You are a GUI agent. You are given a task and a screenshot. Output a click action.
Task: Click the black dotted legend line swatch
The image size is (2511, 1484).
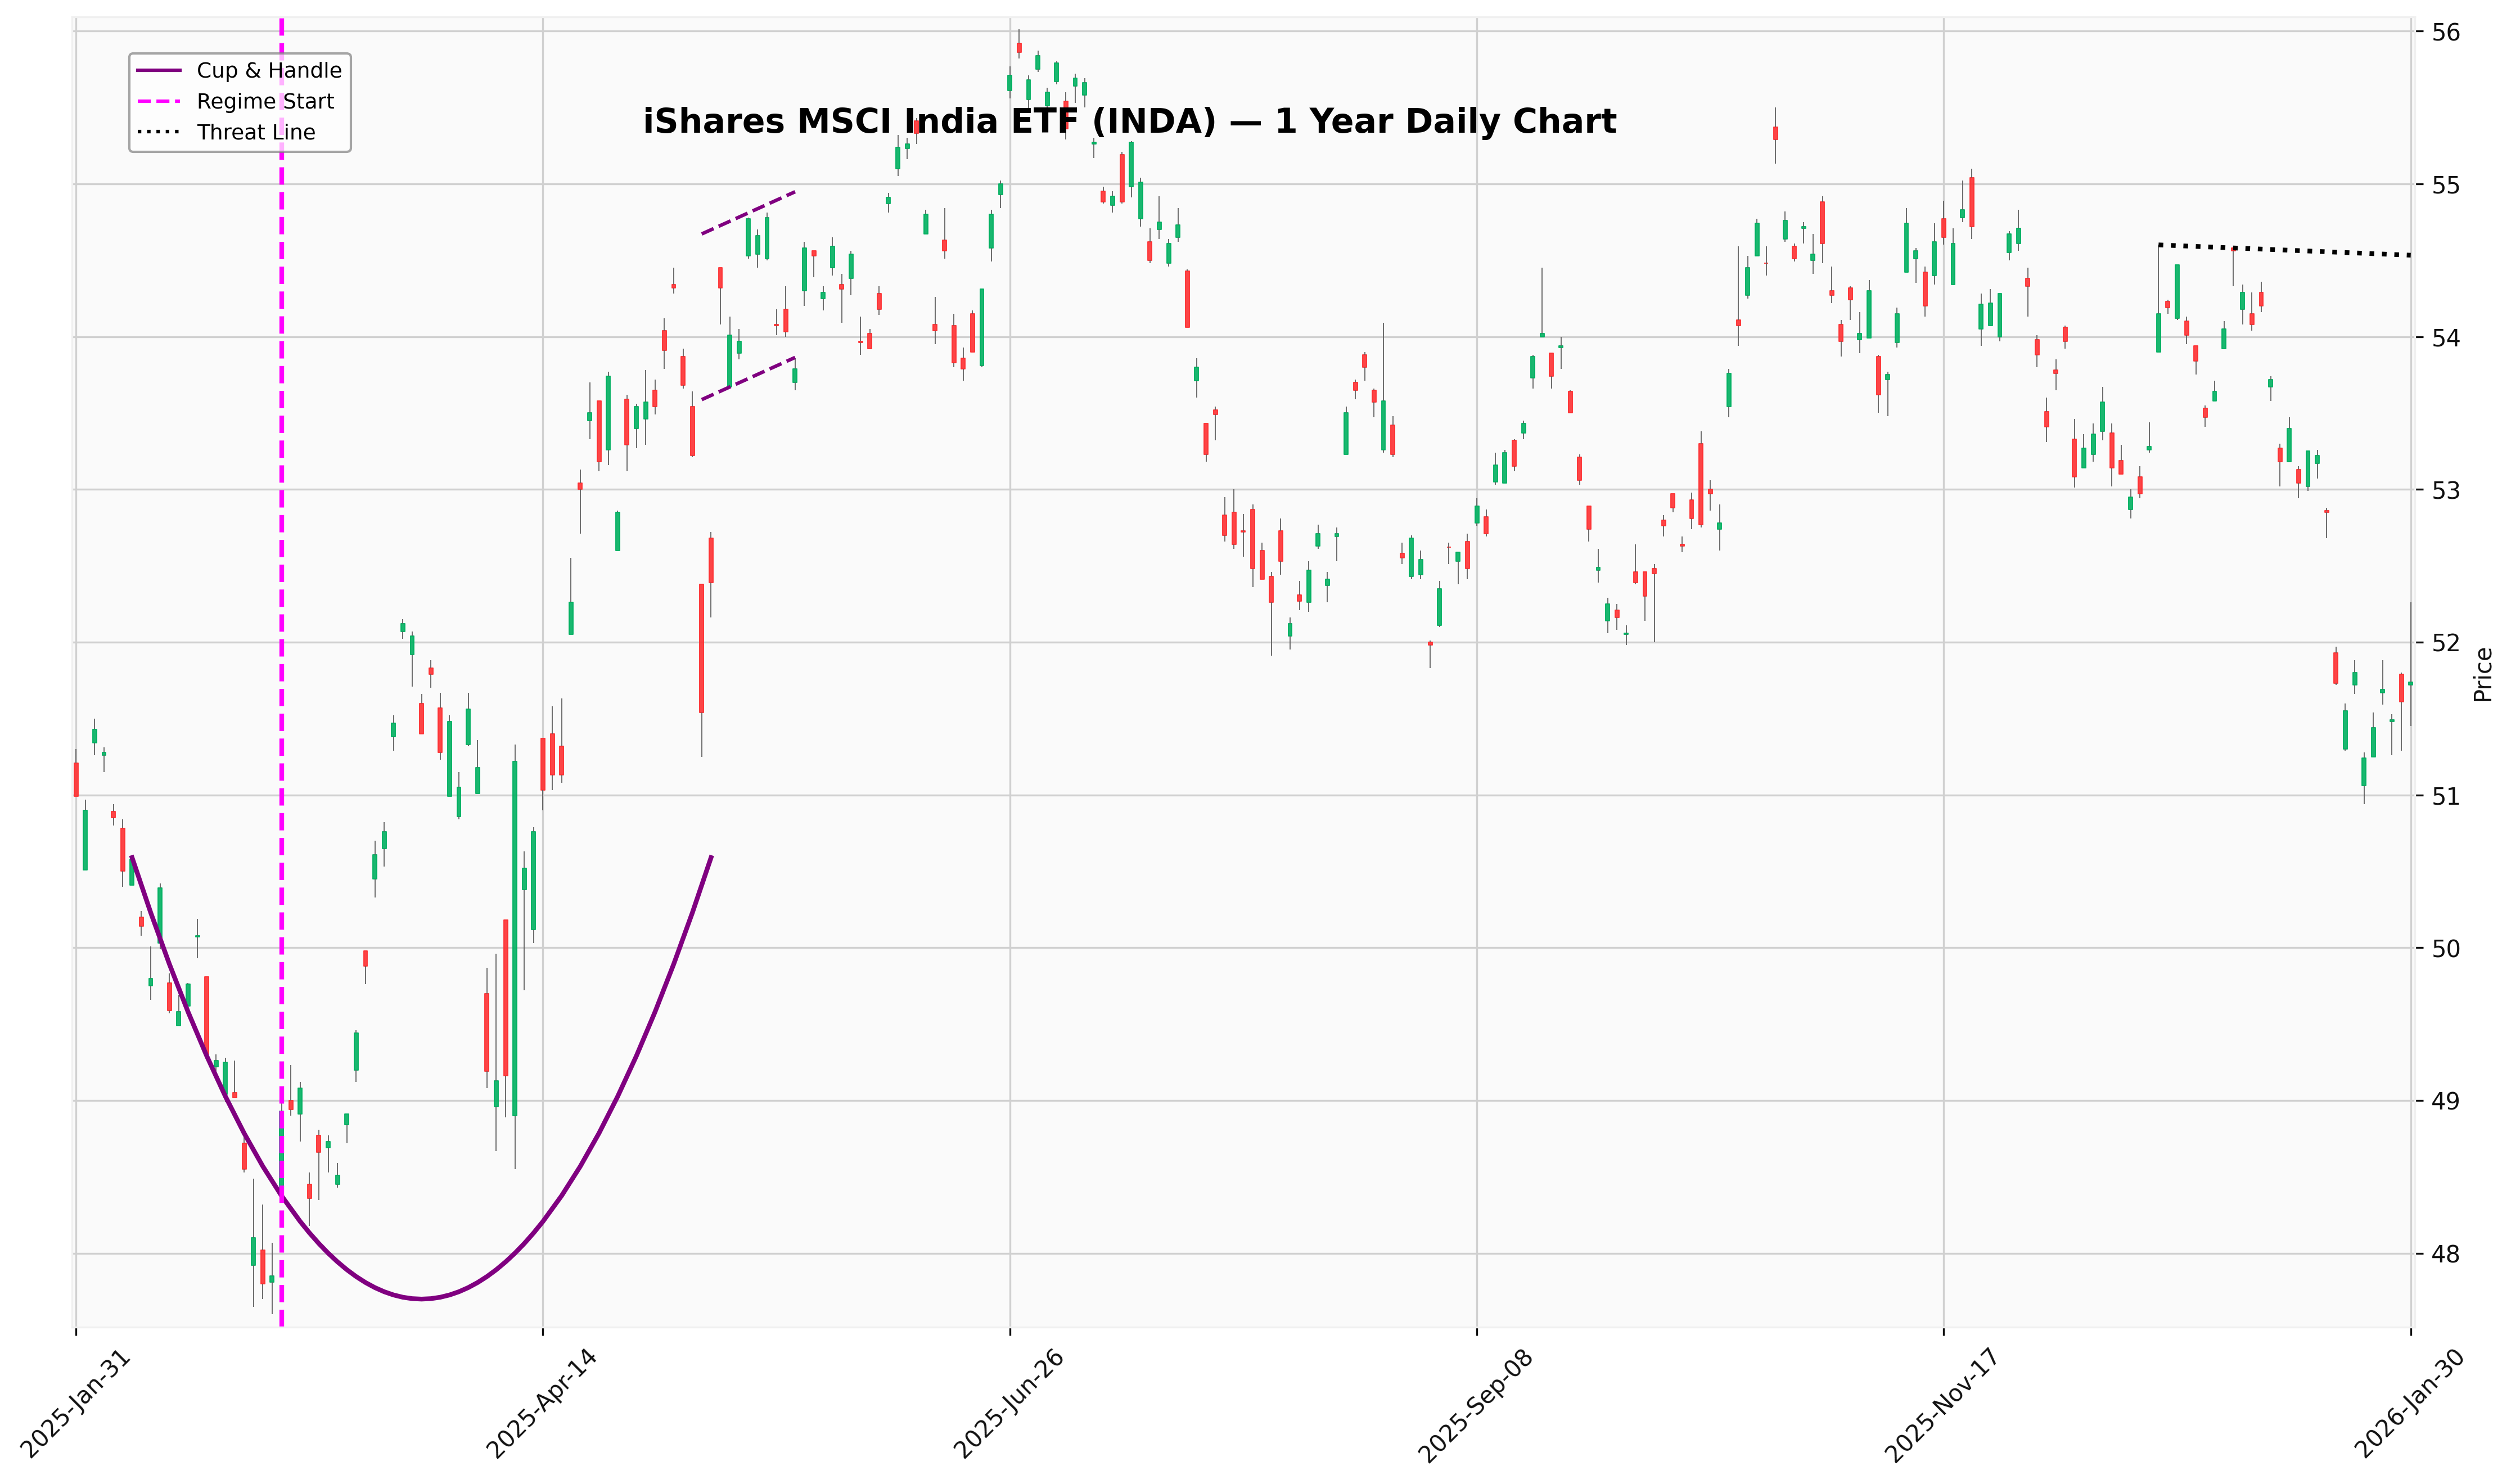[x=159, y=132]
